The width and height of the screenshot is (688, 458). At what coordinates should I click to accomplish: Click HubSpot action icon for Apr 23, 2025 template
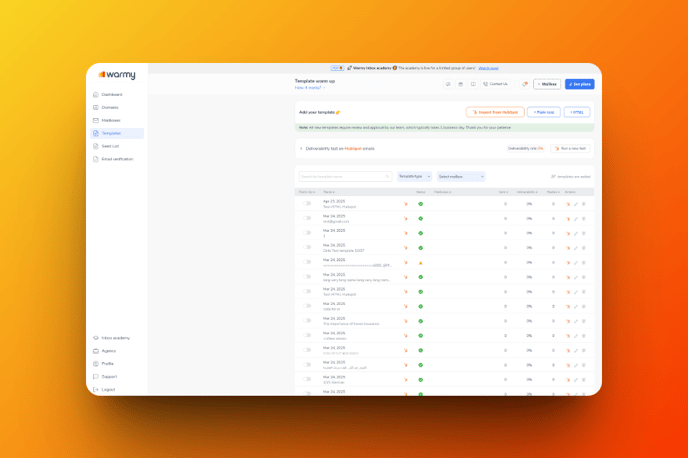[x=568, y=204]
